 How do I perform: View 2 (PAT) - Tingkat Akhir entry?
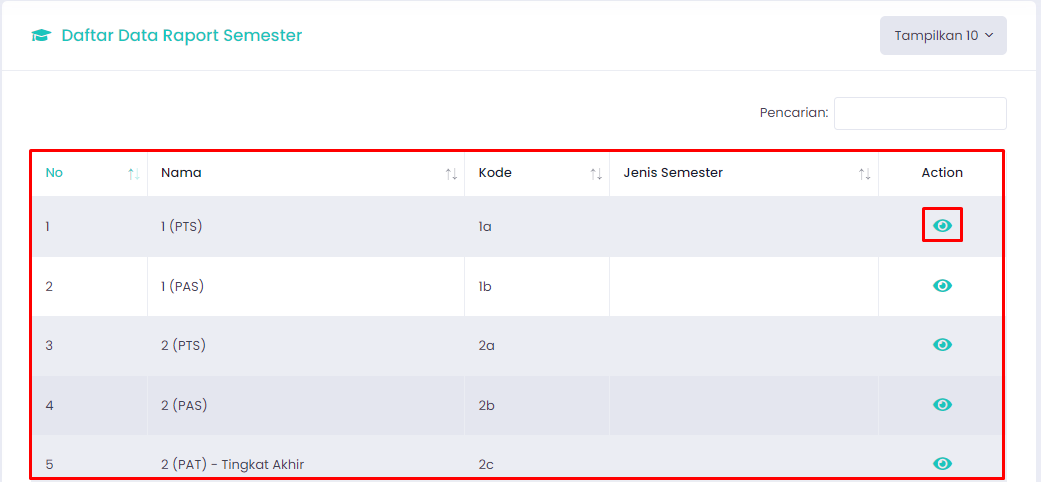[942, 463]
